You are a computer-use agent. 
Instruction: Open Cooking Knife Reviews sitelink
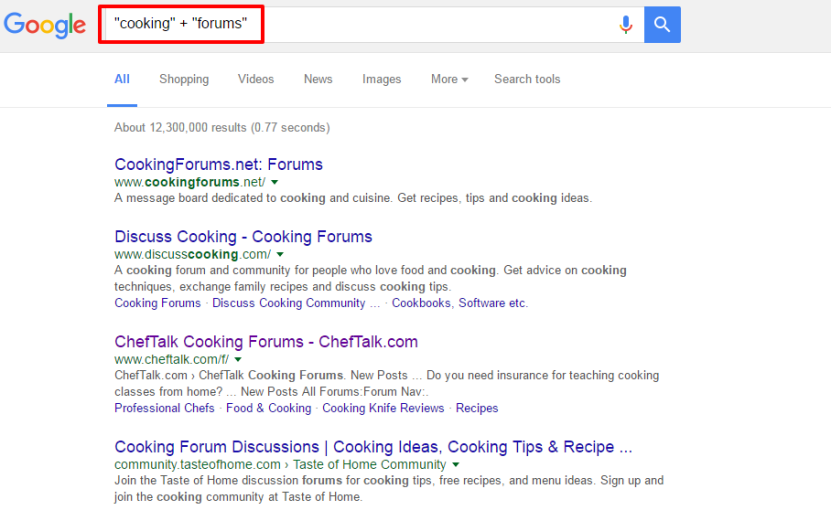(383, 408)
